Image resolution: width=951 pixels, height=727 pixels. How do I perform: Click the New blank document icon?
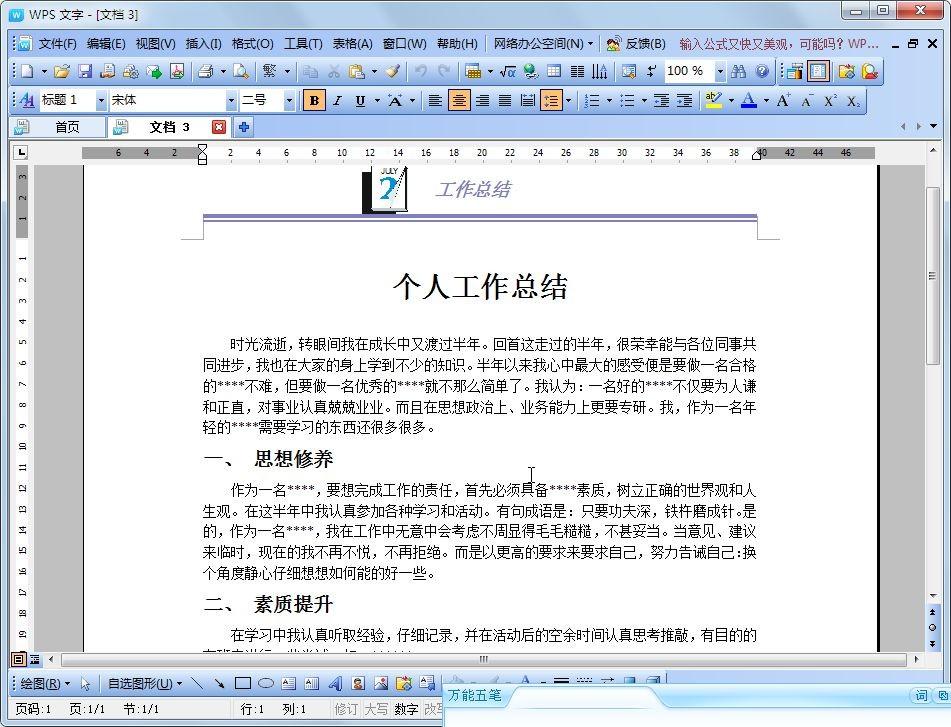(x=27, y=72)
